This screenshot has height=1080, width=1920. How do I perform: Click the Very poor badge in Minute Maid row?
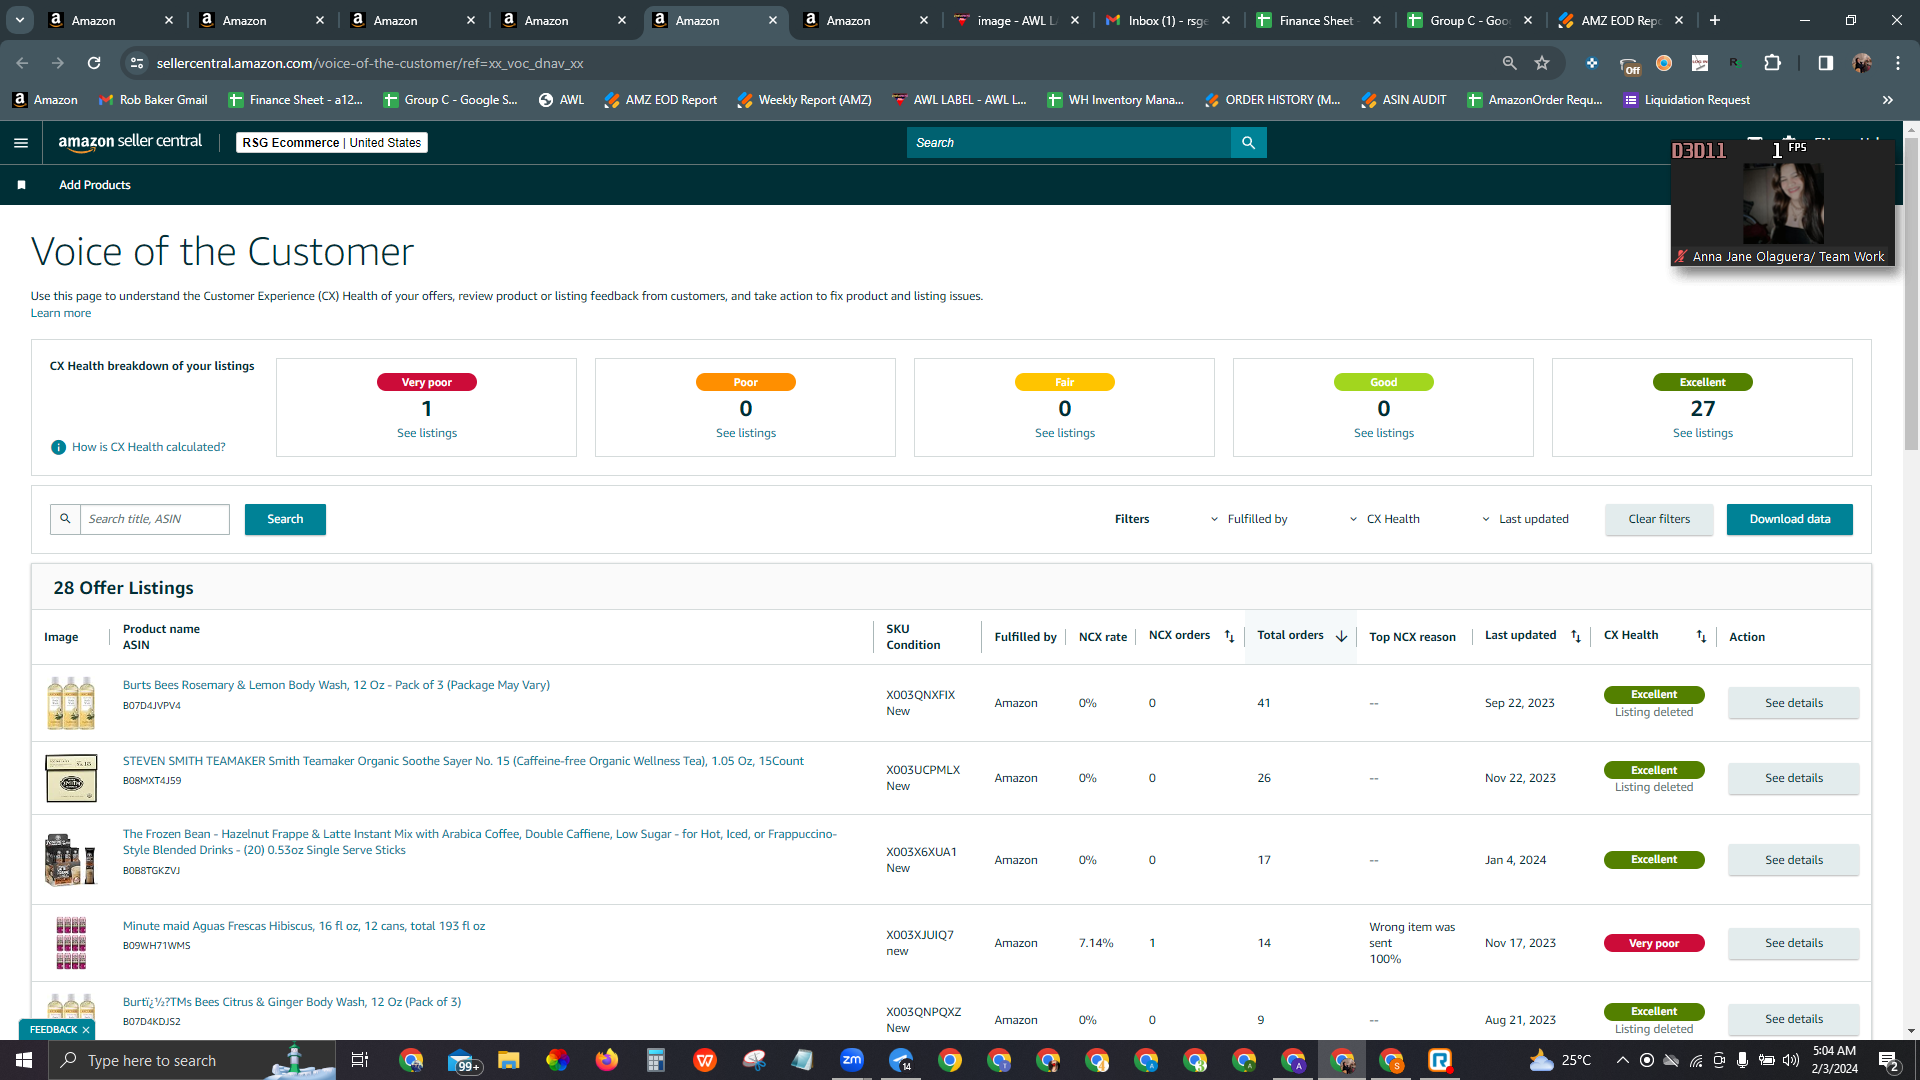1654,943
